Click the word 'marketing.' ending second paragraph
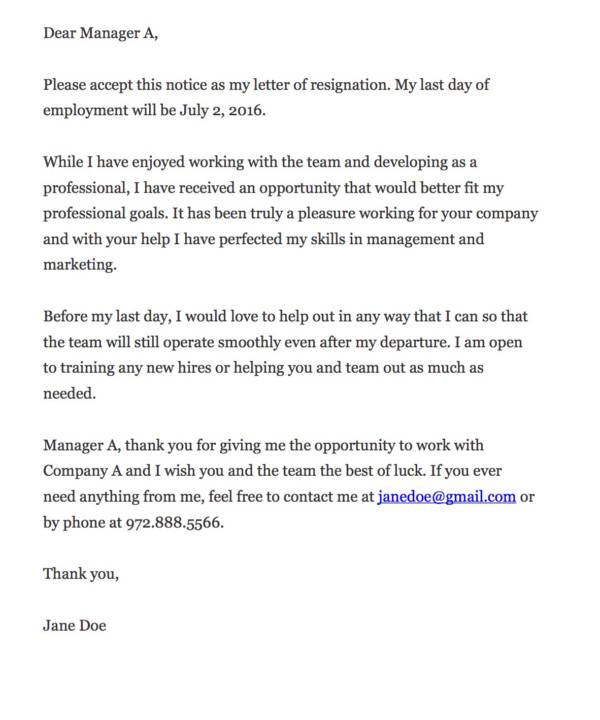The width and height of the screenshot is (600, 720). pyautogui.click(x=80, y=265)
